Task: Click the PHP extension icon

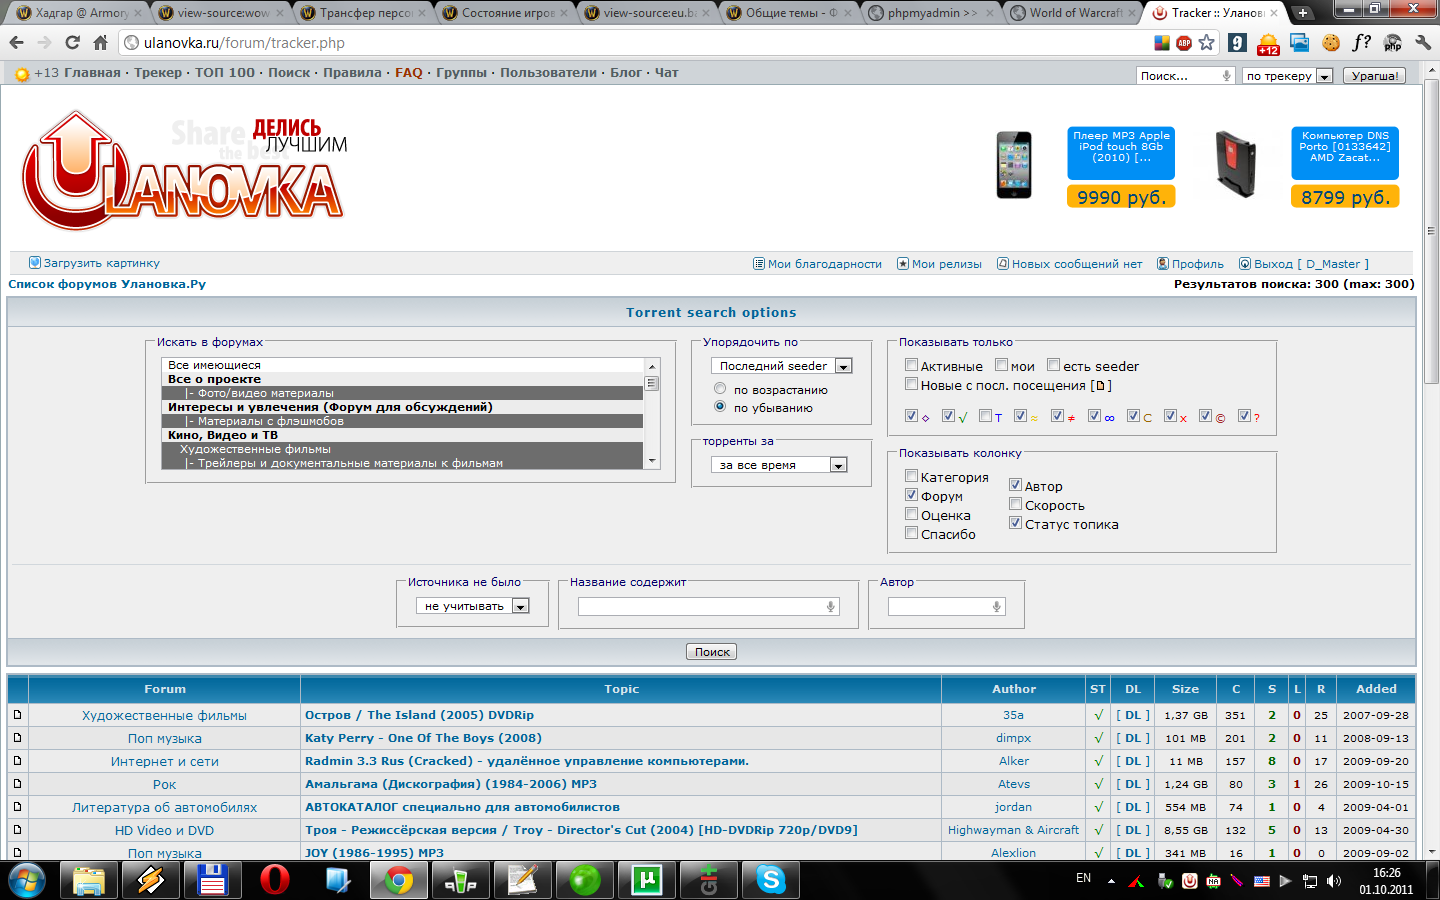Action: coord(1392,43)
